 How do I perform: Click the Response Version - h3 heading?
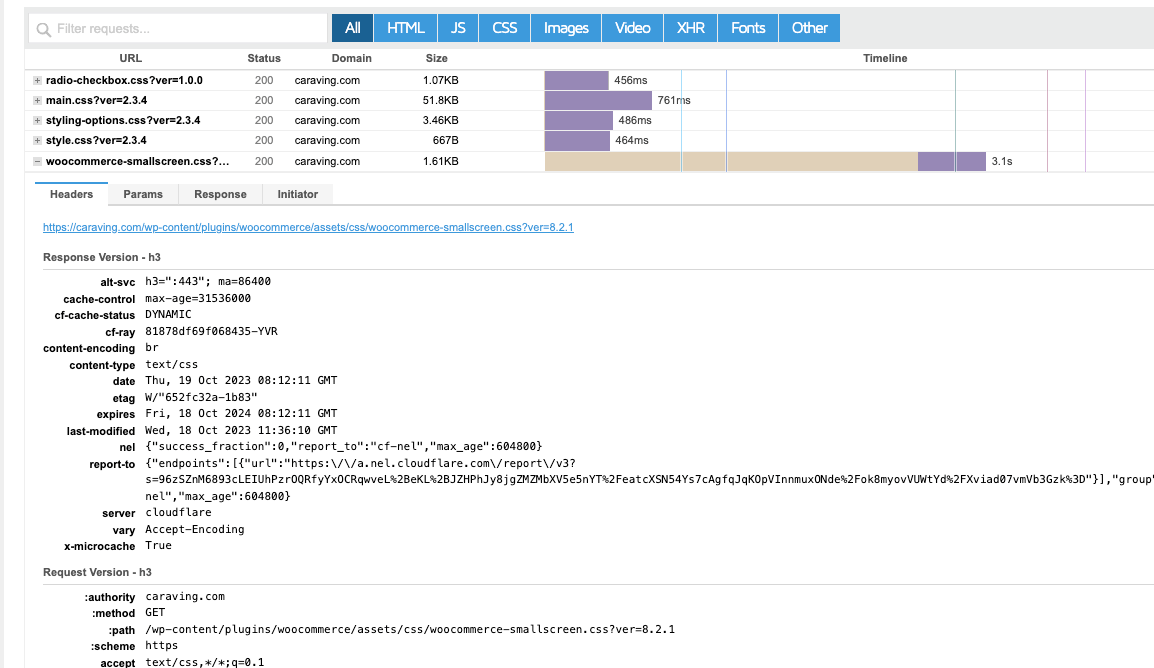tap(102, 257)
